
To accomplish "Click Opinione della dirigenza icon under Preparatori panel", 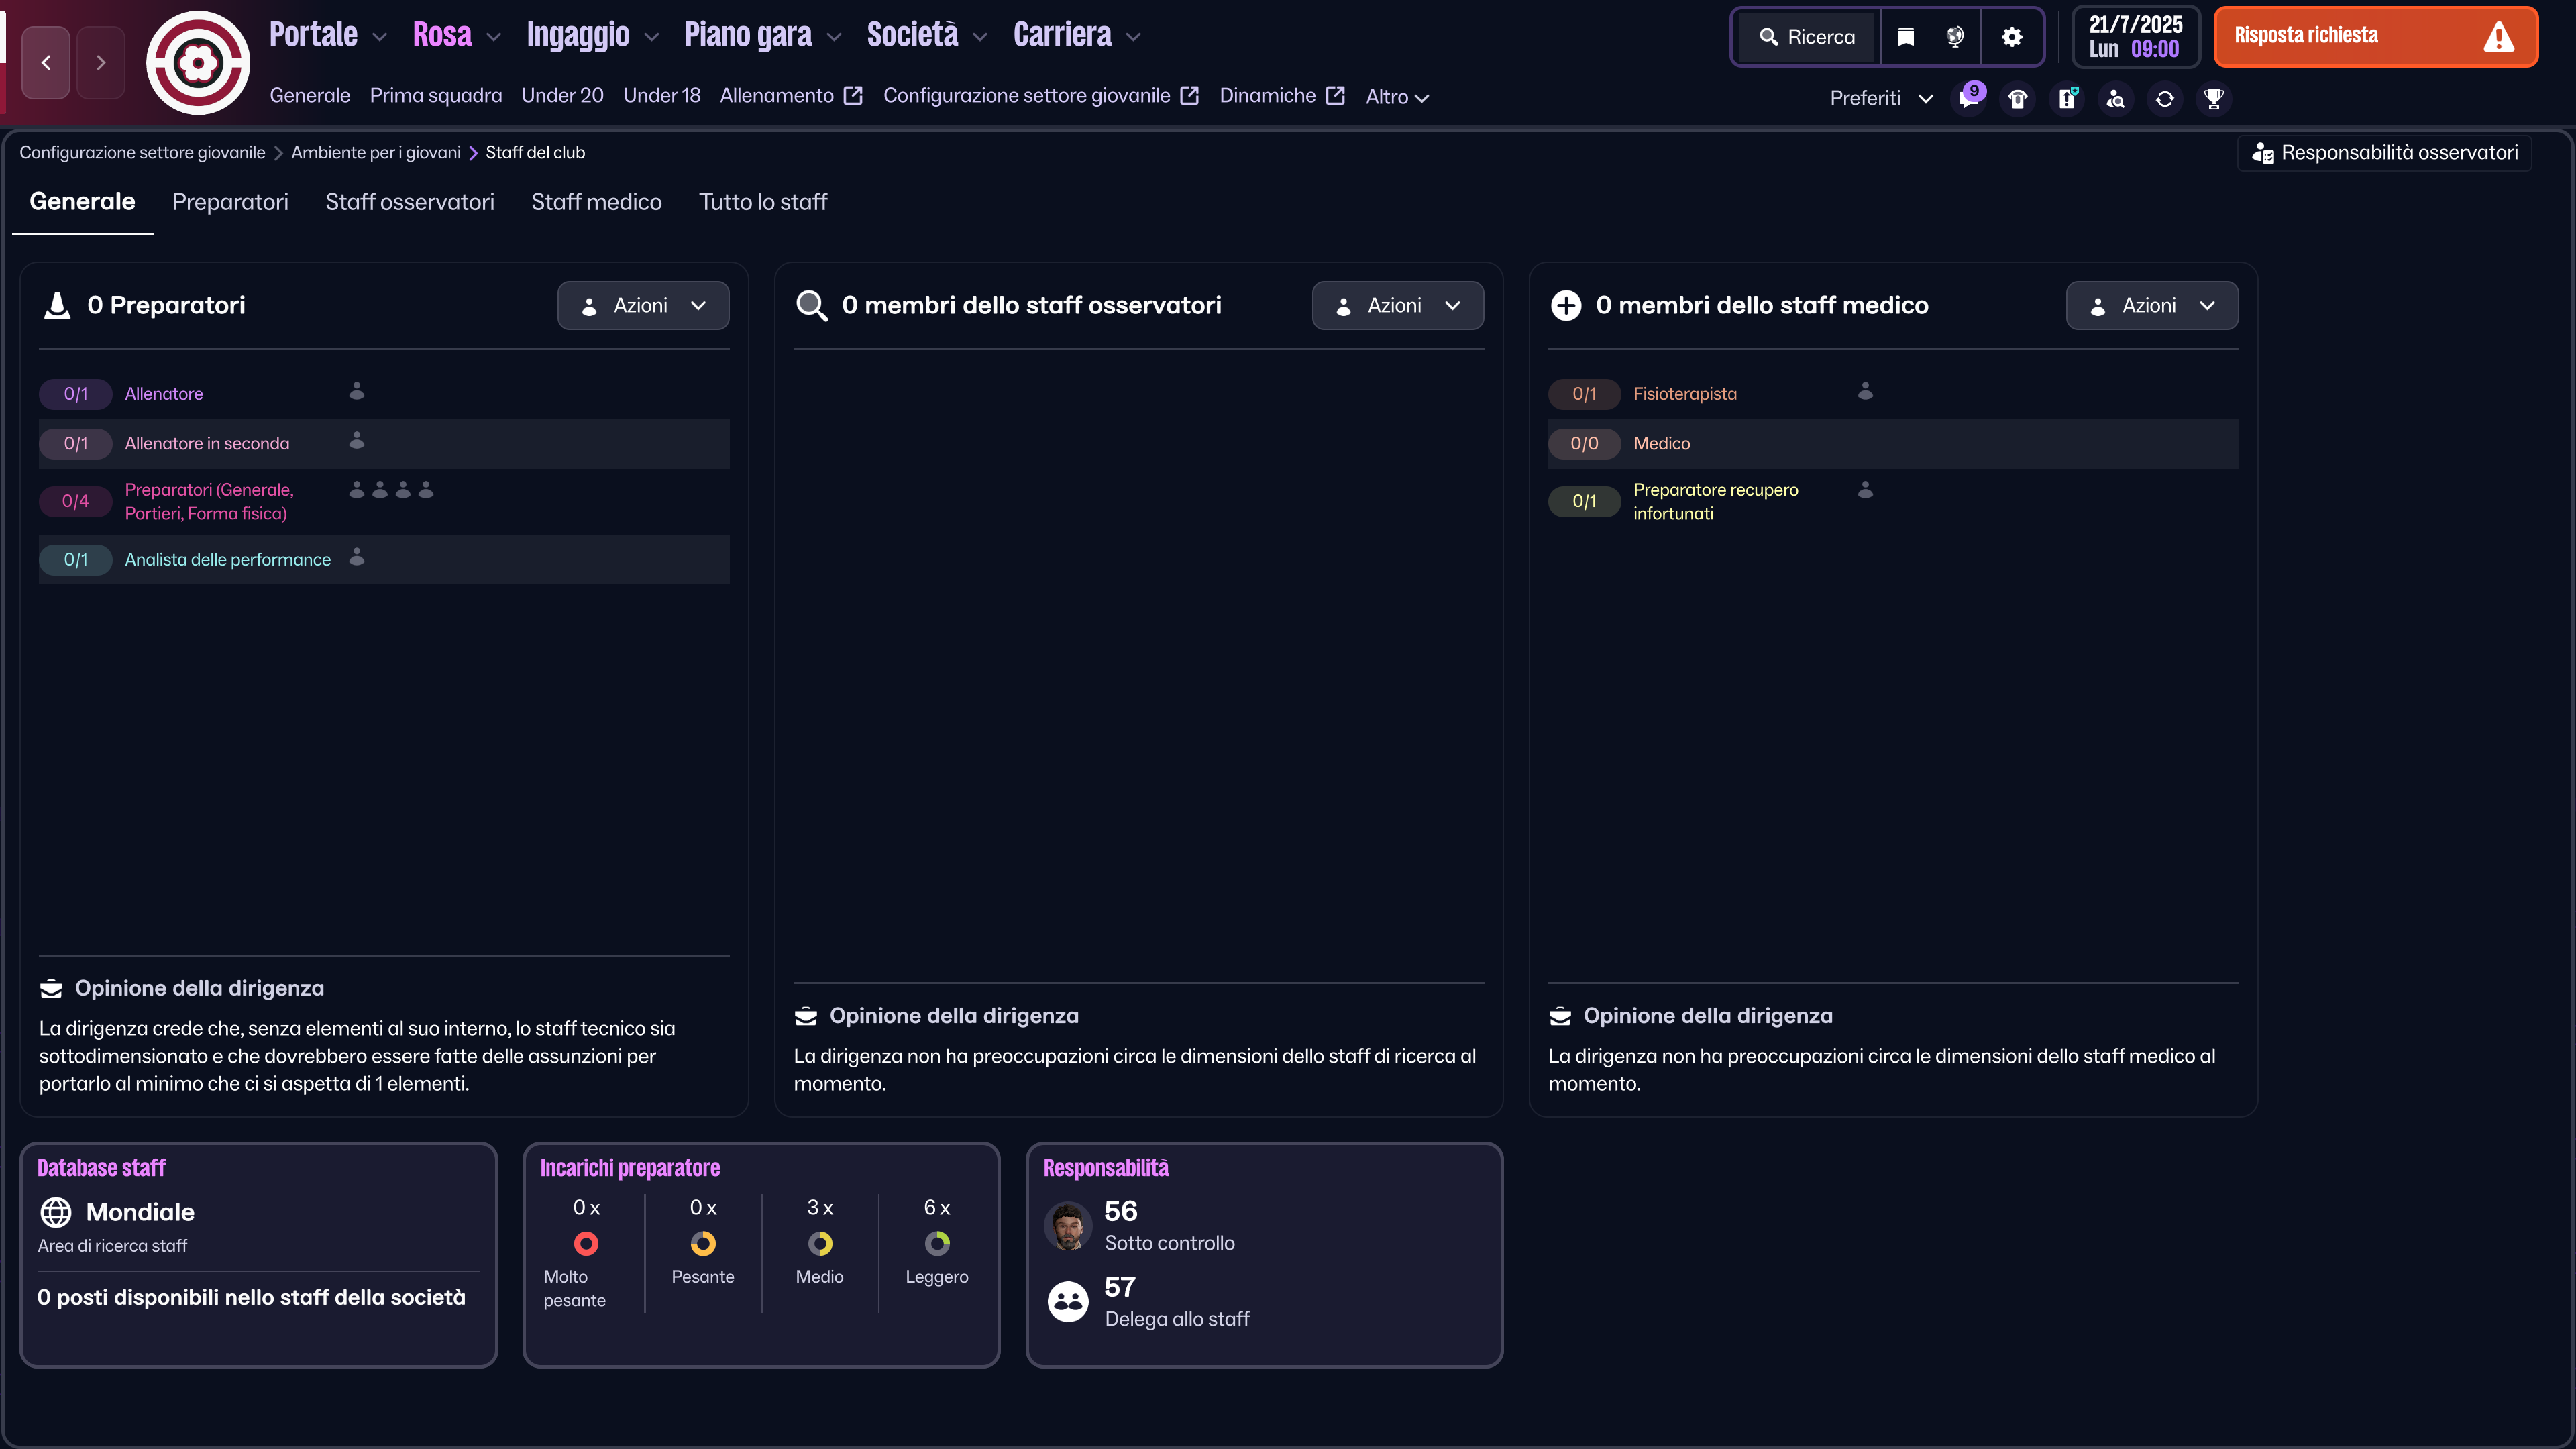I will (x=51, y=988).
